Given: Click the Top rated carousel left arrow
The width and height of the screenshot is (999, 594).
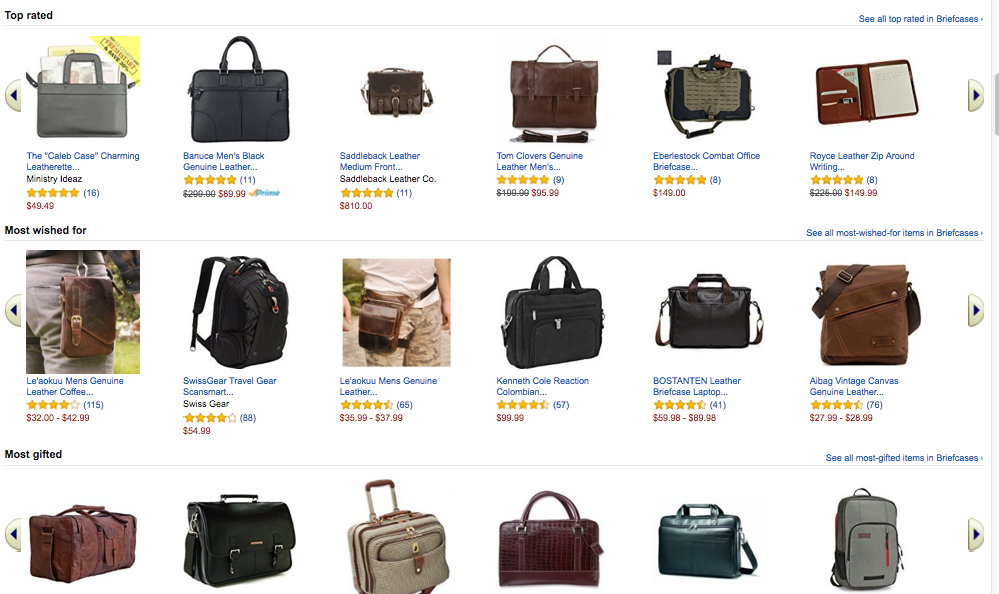Looking at the screenshot, I should (x=13, y=96).
